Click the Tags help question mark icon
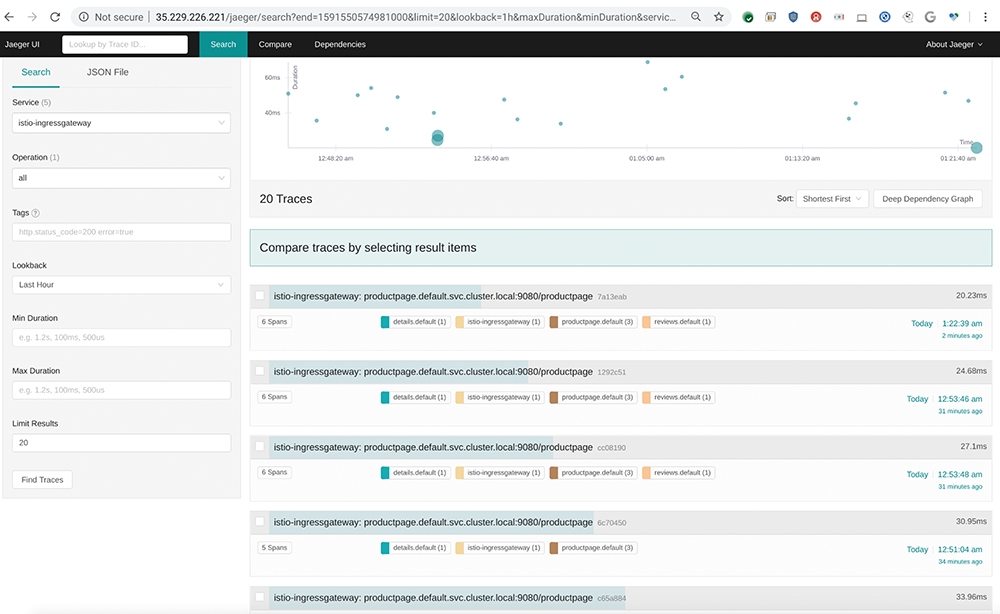Viewport: 1000px width, 614px height. point(36,213)
